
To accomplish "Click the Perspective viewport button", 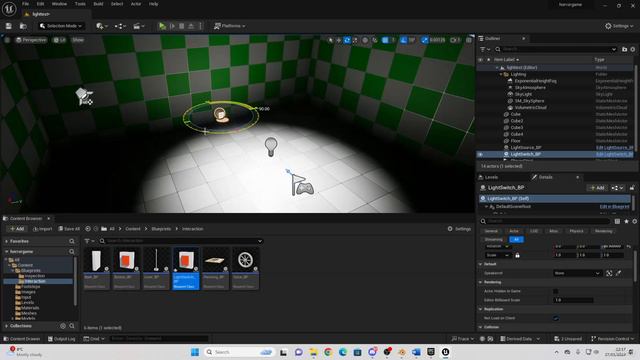I will (x=31, y=40).
